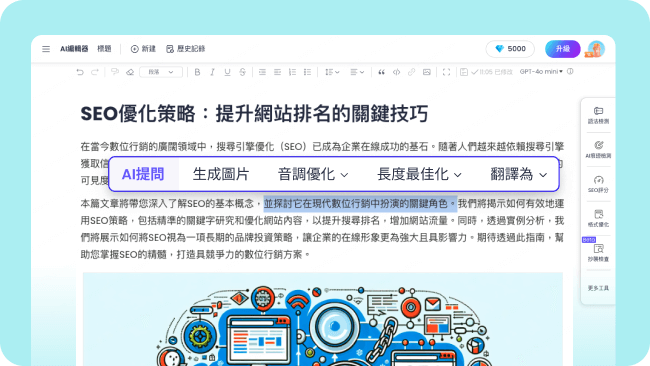Click the save icon
650x366 pixels.
tap(464, 72)
